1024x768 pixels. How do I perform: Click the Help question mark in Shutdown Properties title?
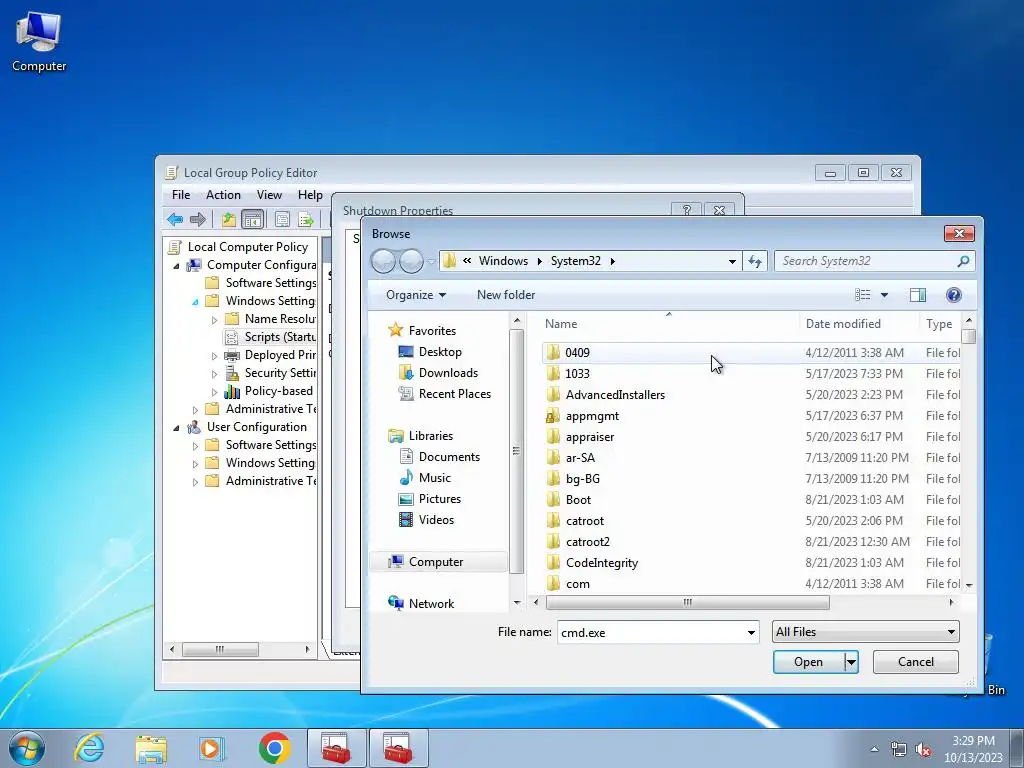[x=686, y=210]
